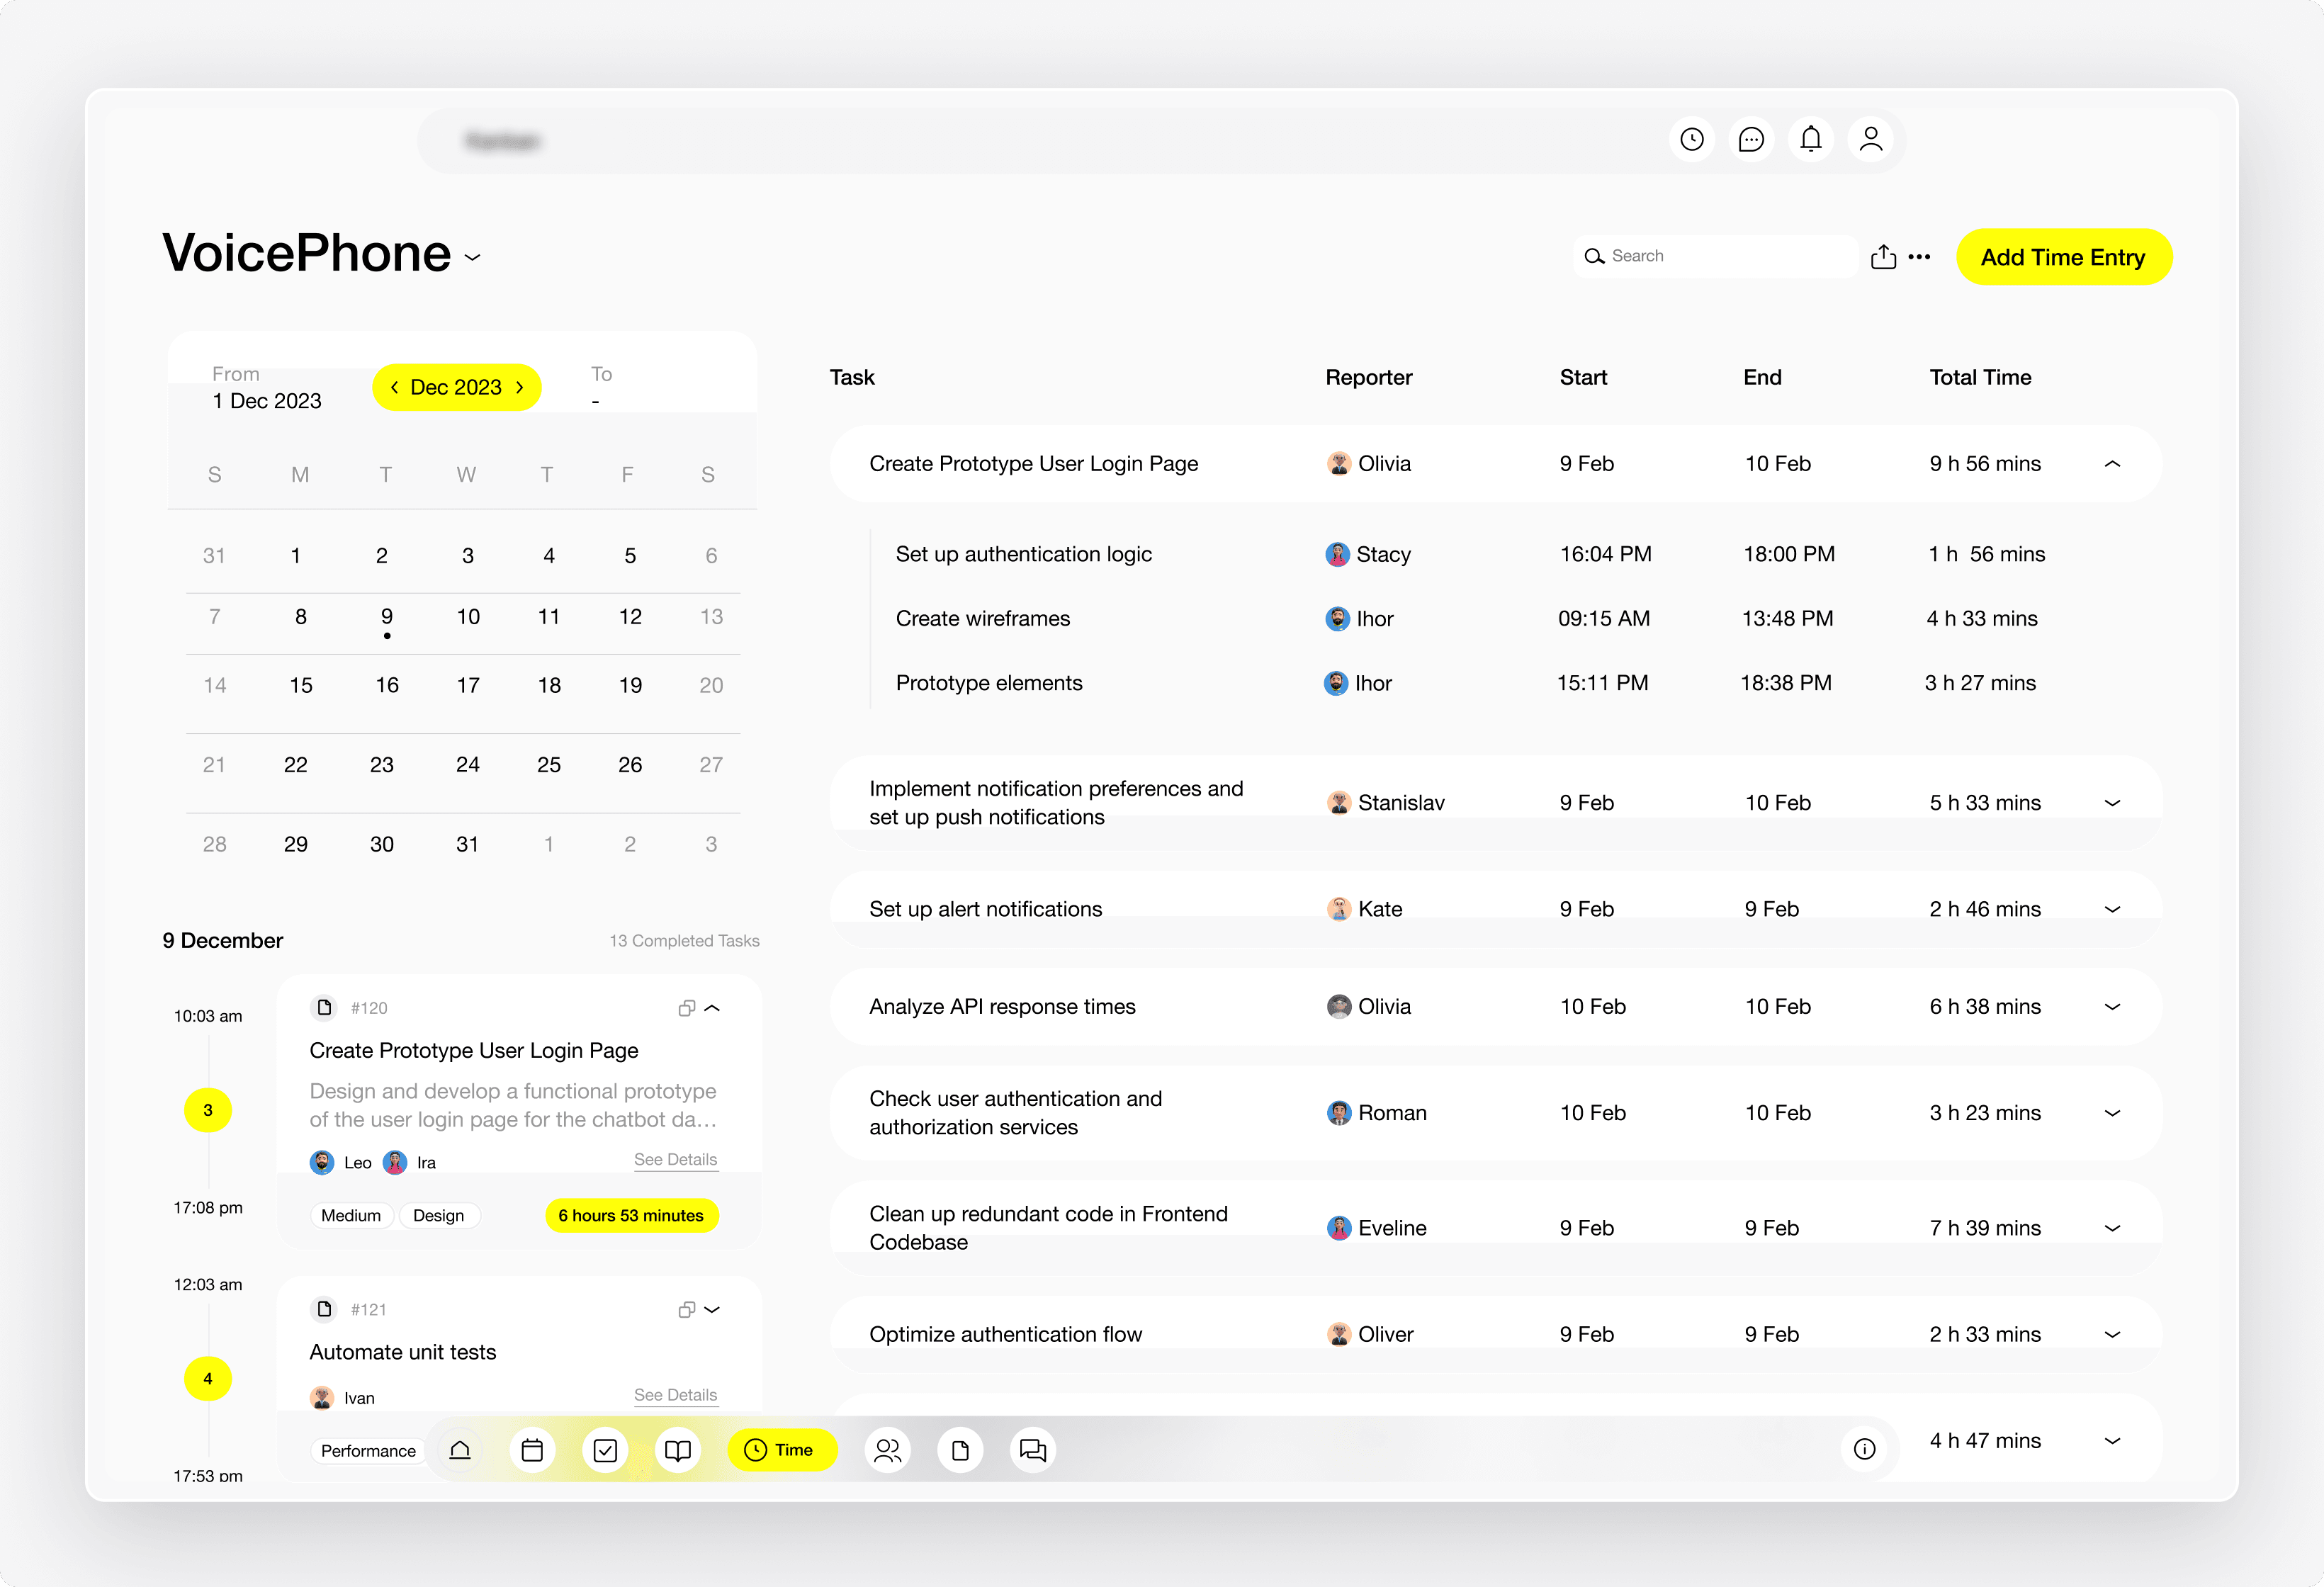Viewport: 2324px width, 1587px height.
Task: Open the VoicePhone project dropdown
Action: 473,258
